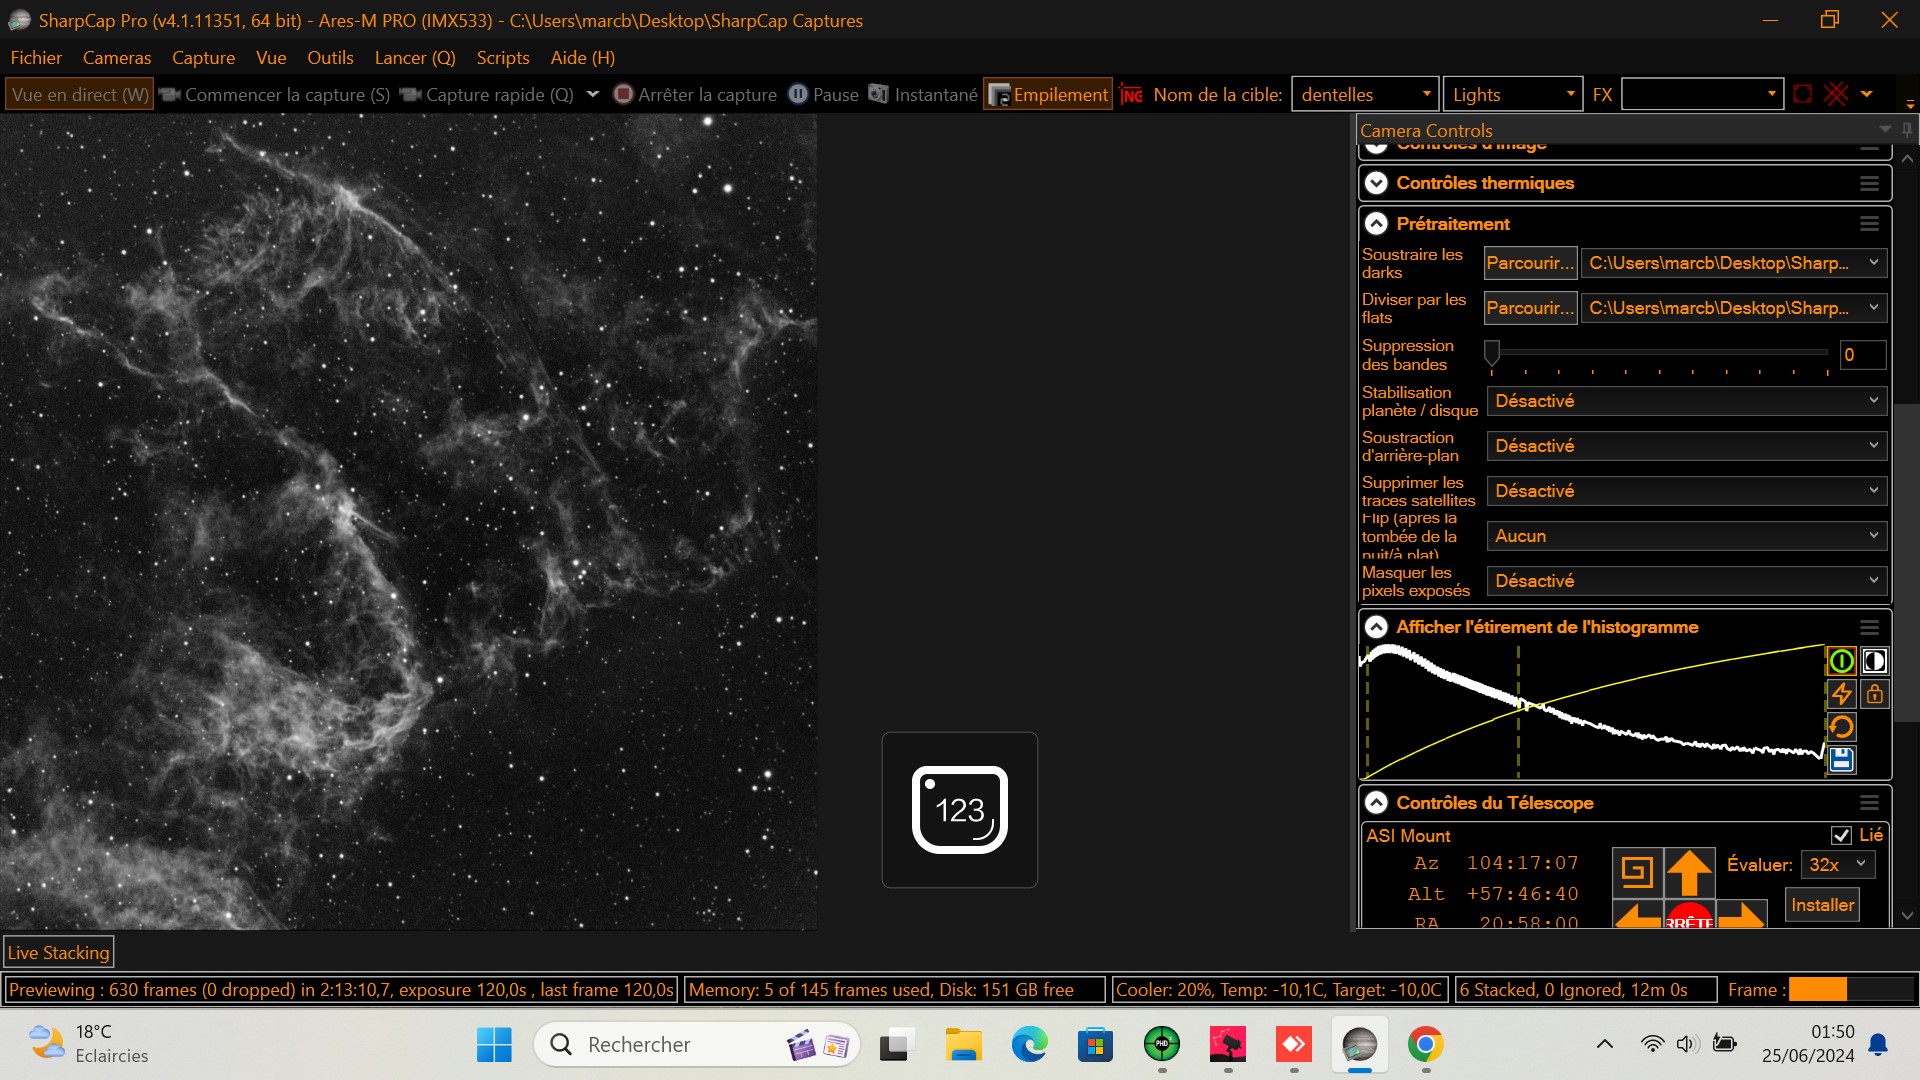The image size is (1920, 1080).
Task: Save the histogram stretch with floppy icon
Action: tap(1841, 760)
